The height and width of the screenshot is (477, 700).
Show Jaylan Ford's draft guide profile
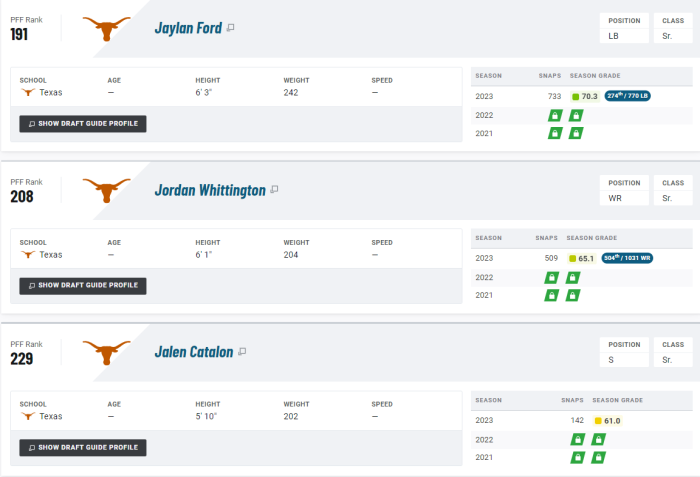pos(83,124)
